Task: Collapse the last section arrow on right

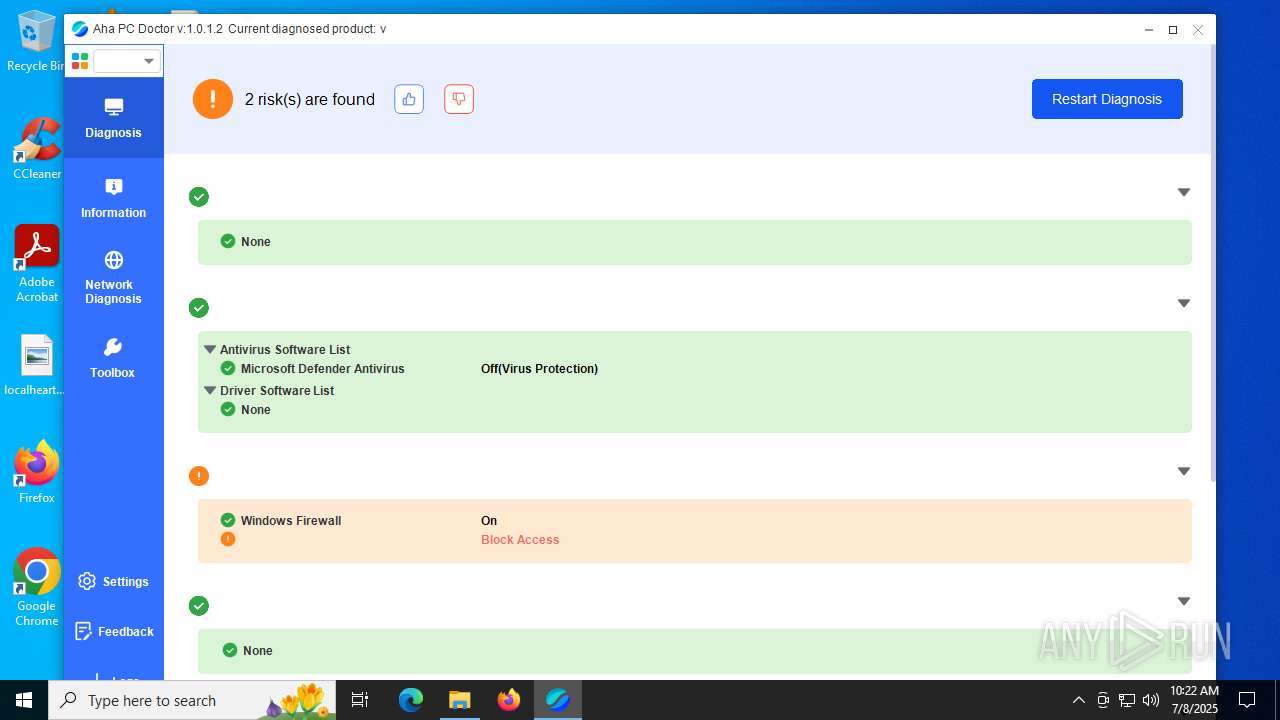Action: point(1184,601)
